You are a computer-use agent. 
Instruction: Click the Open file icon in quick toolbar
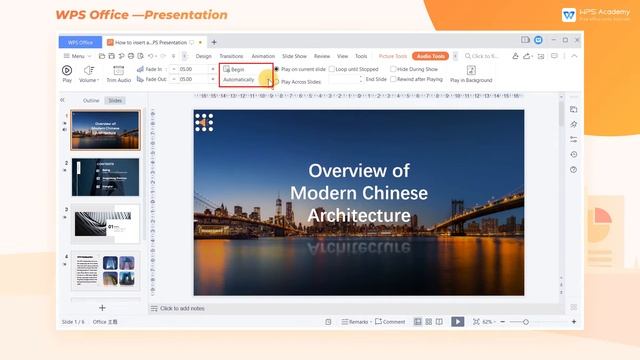click(x=102, y=56)
